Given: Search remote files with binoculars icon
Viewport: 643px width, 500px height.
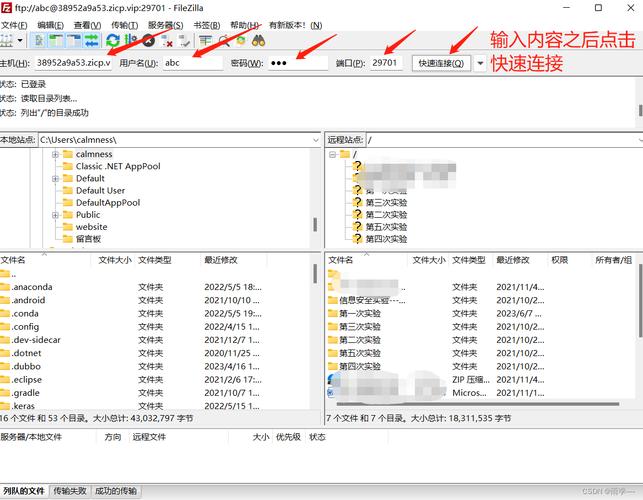Looking at the screenshot, I should [x=258, y=40].
